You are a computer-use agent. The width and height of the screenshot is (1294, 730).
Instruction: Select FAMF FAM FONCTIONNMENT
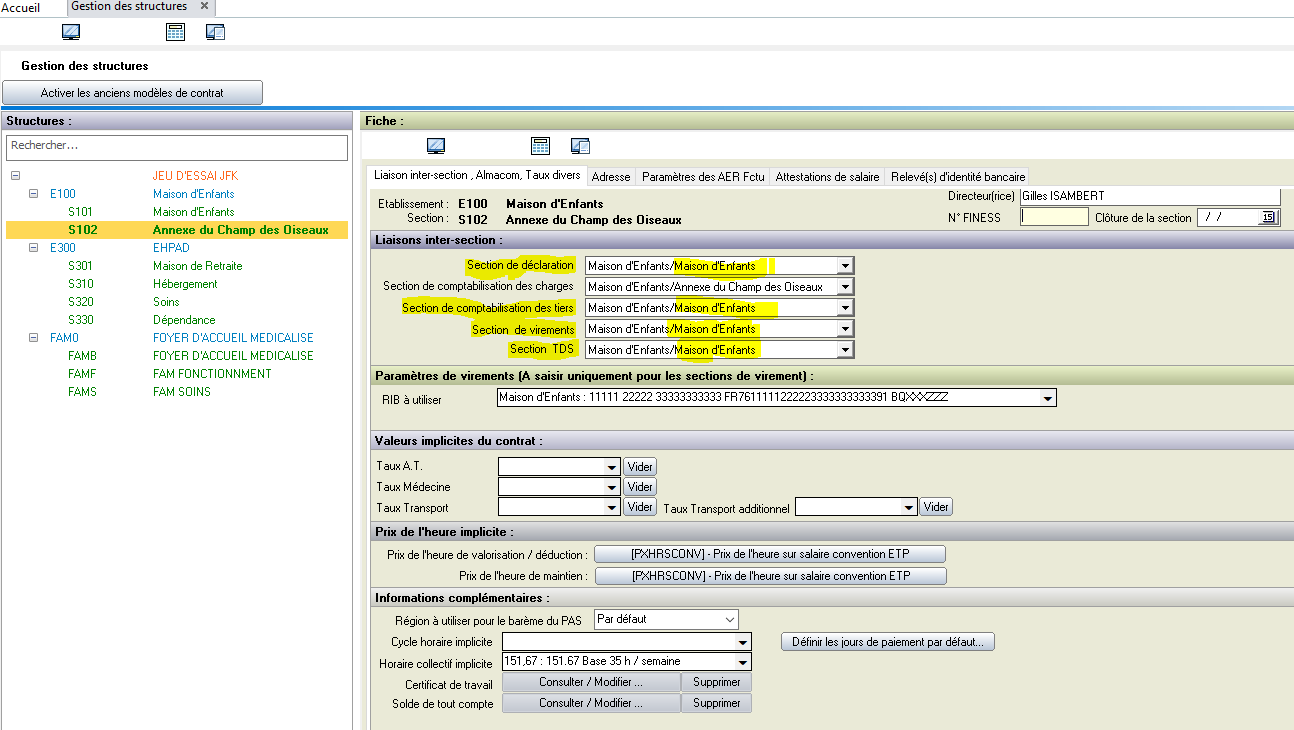pyautogui.click(x=177, y=374)
